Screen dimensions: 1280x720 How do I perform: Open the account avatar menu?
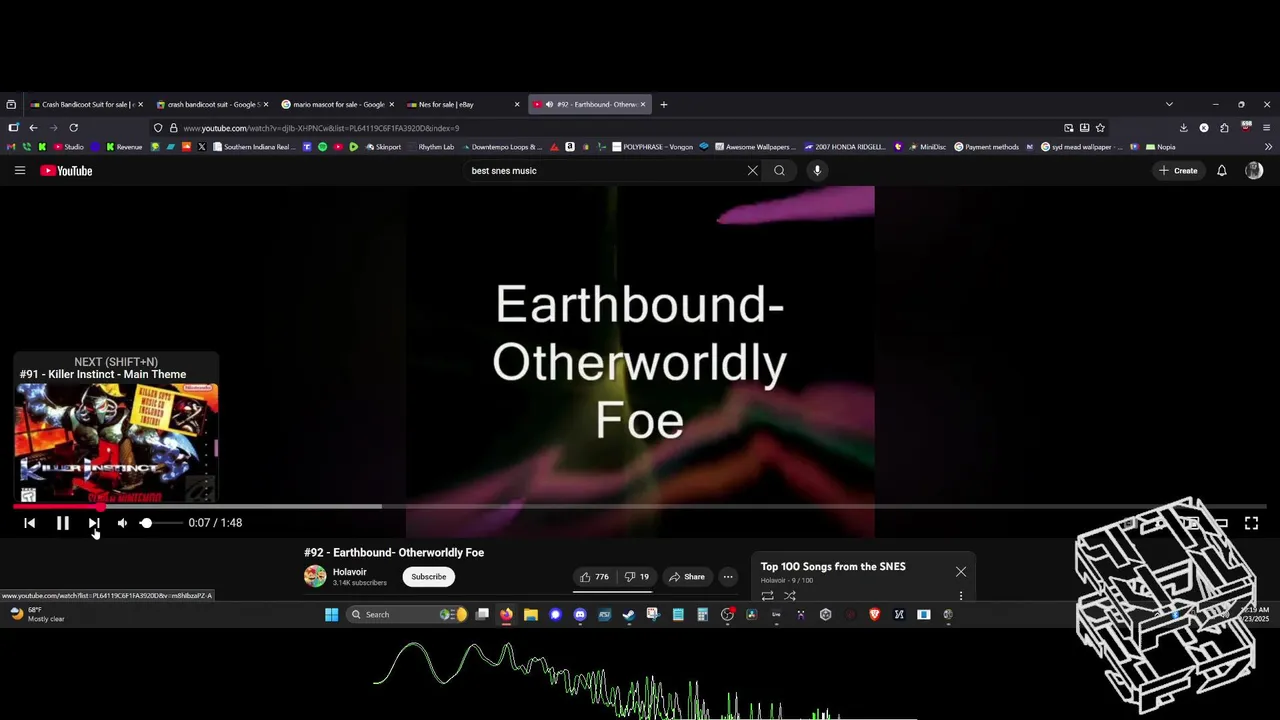[1254, 171]
